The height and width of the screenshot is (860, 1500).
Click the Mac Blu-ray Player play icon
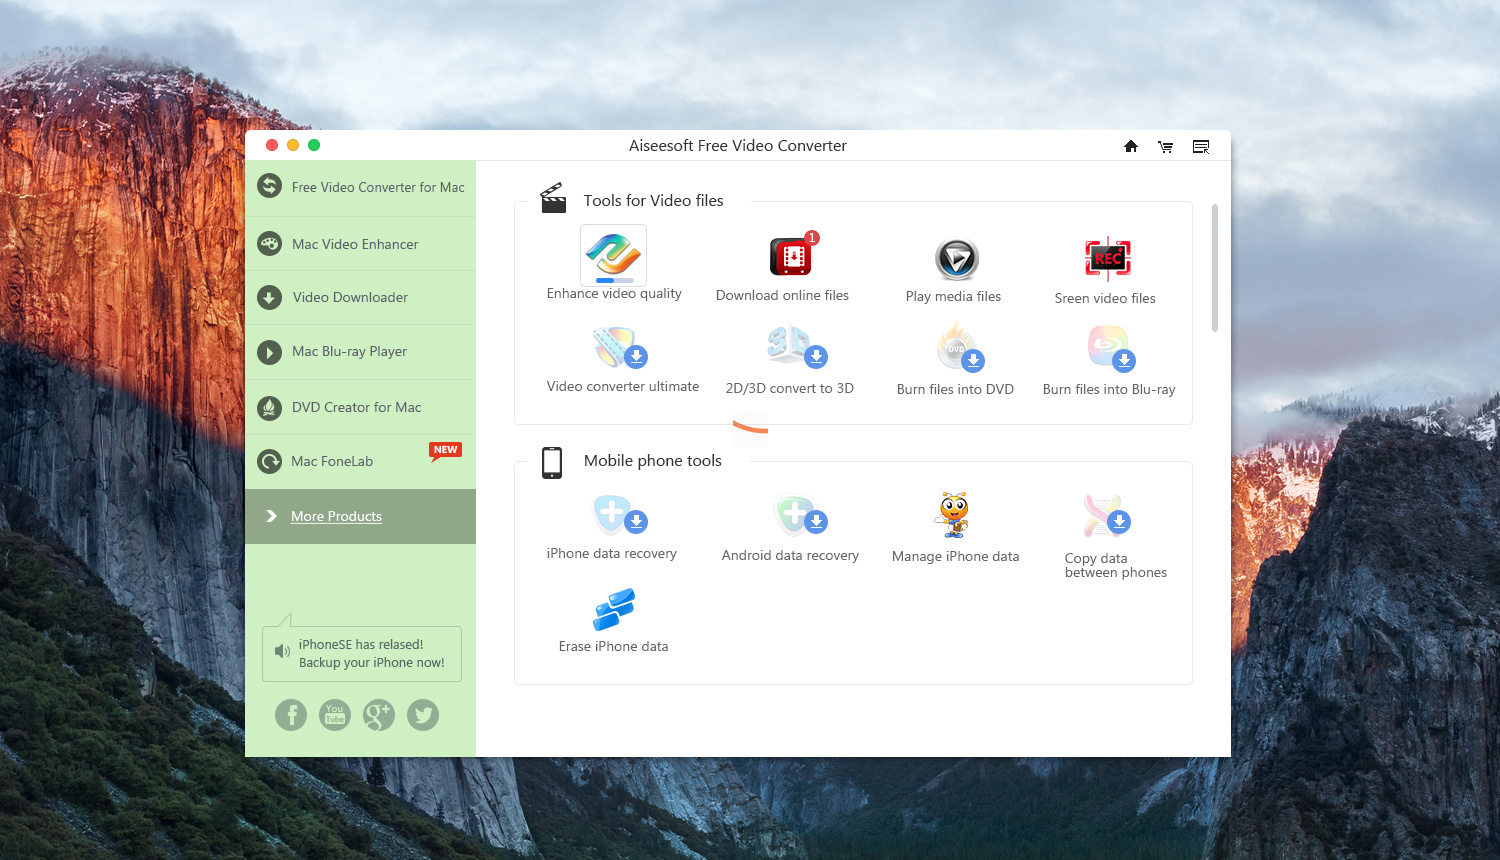click(269, 352)
